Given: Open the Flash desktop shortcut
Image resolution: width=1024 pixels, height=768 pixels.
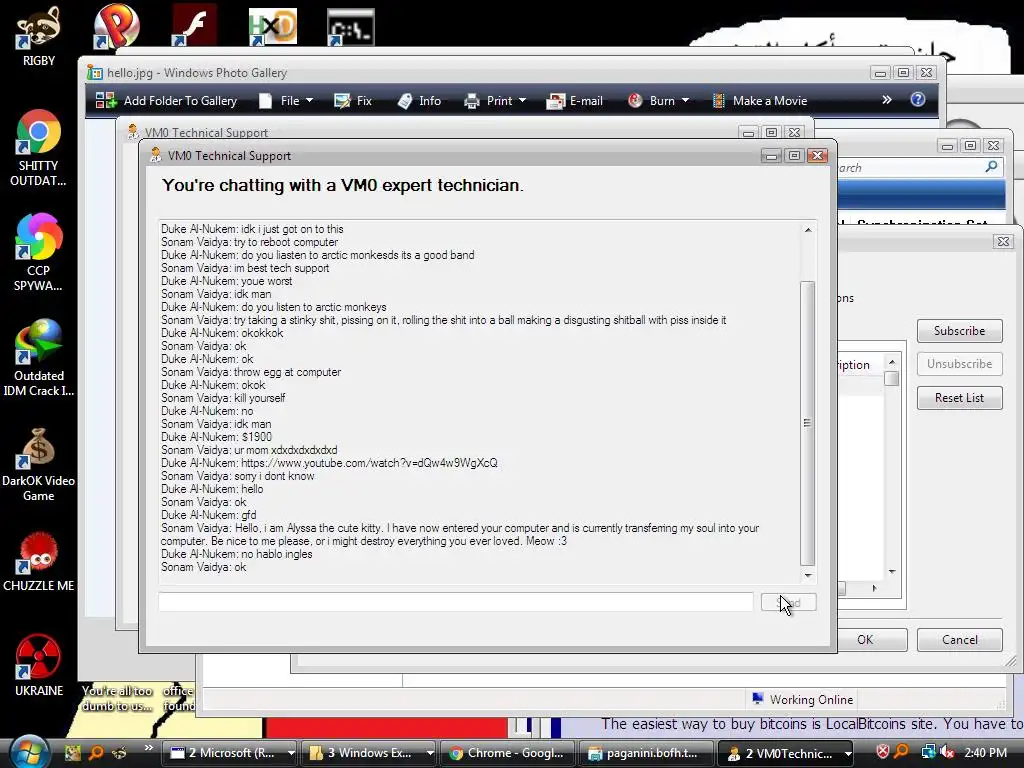Looking at the screenshot, I should (194, 26).
